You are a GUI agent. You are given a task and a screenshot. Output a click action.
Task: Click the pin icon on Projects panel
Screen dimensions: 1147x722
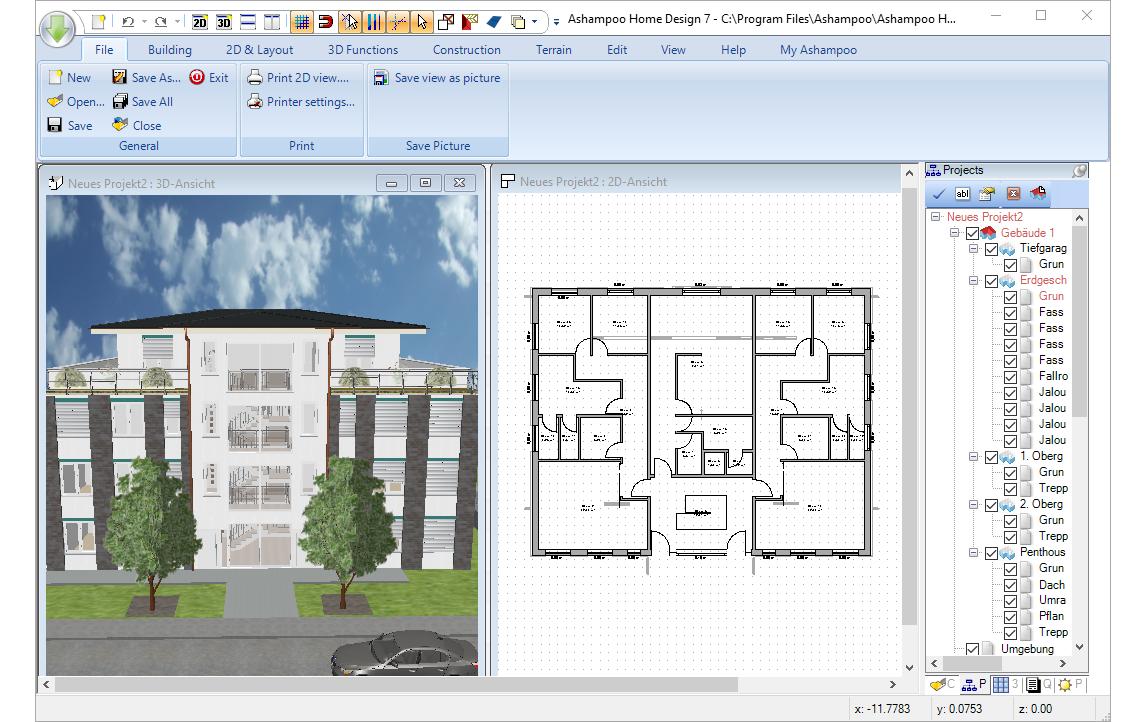pos(1079,171)
